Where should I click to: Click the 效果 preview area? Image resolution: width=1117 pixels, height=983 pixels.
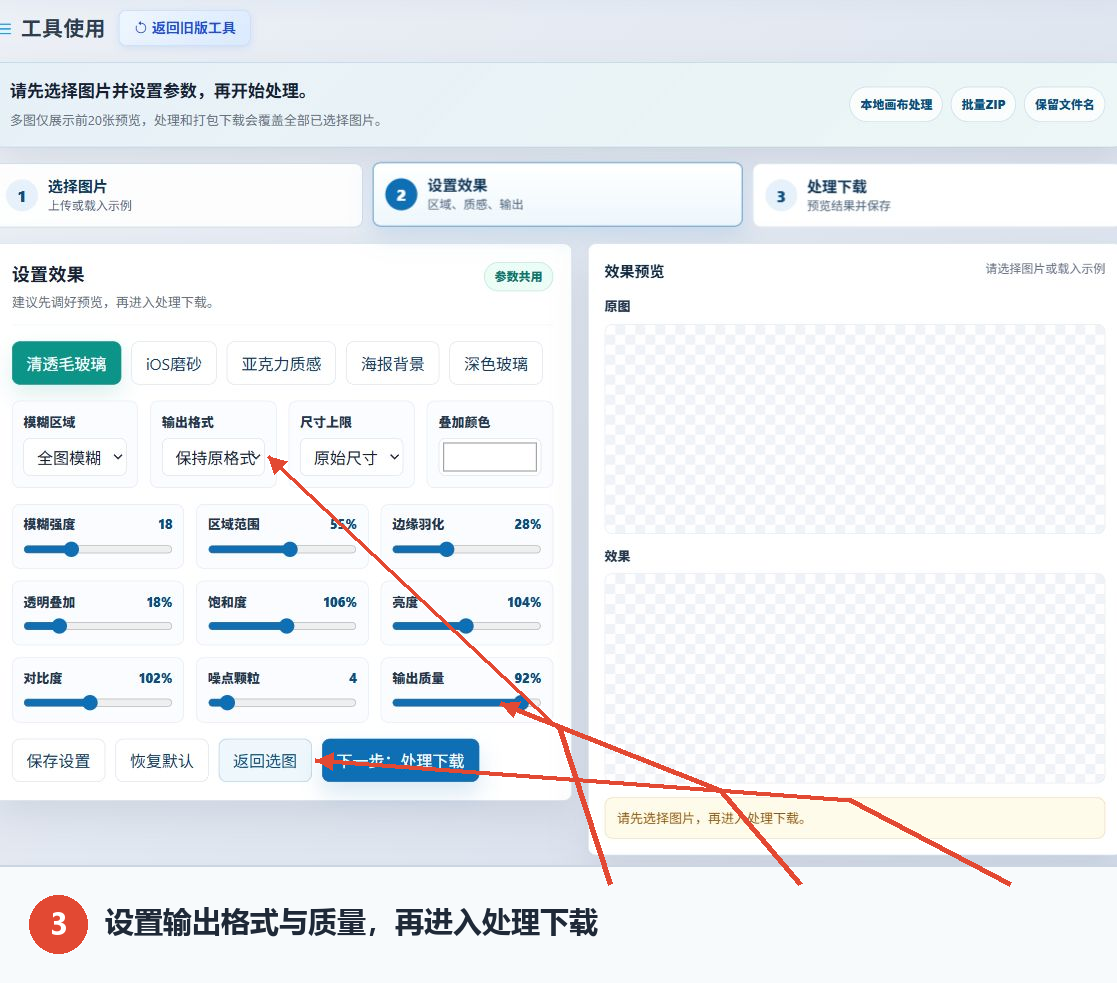point(854,678)
